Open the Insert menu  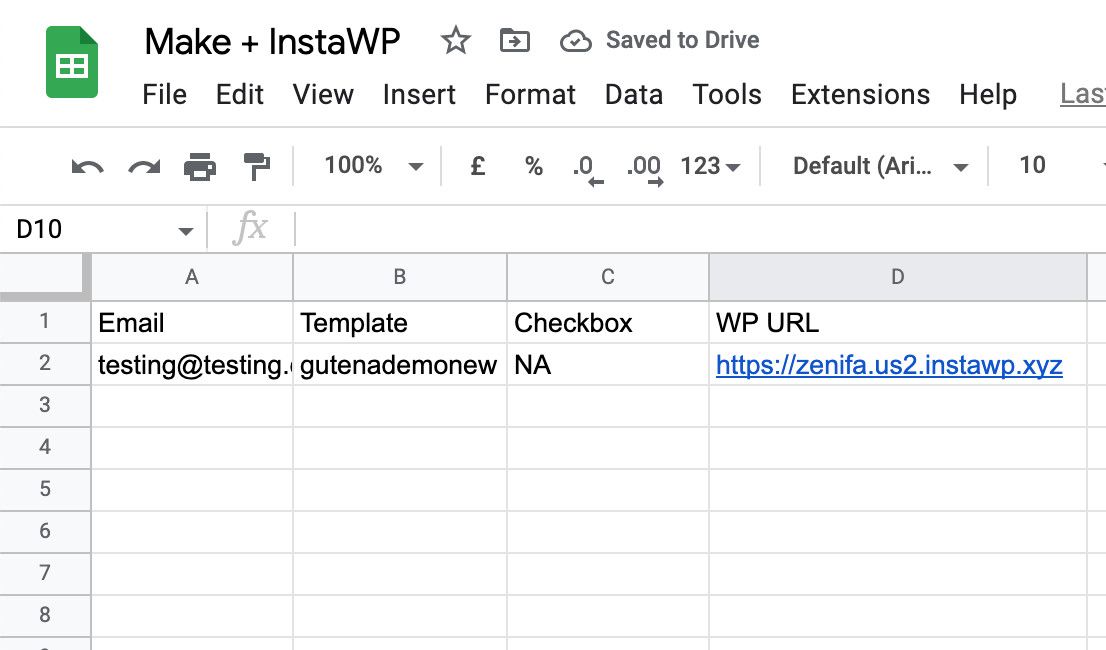point(419,94)
